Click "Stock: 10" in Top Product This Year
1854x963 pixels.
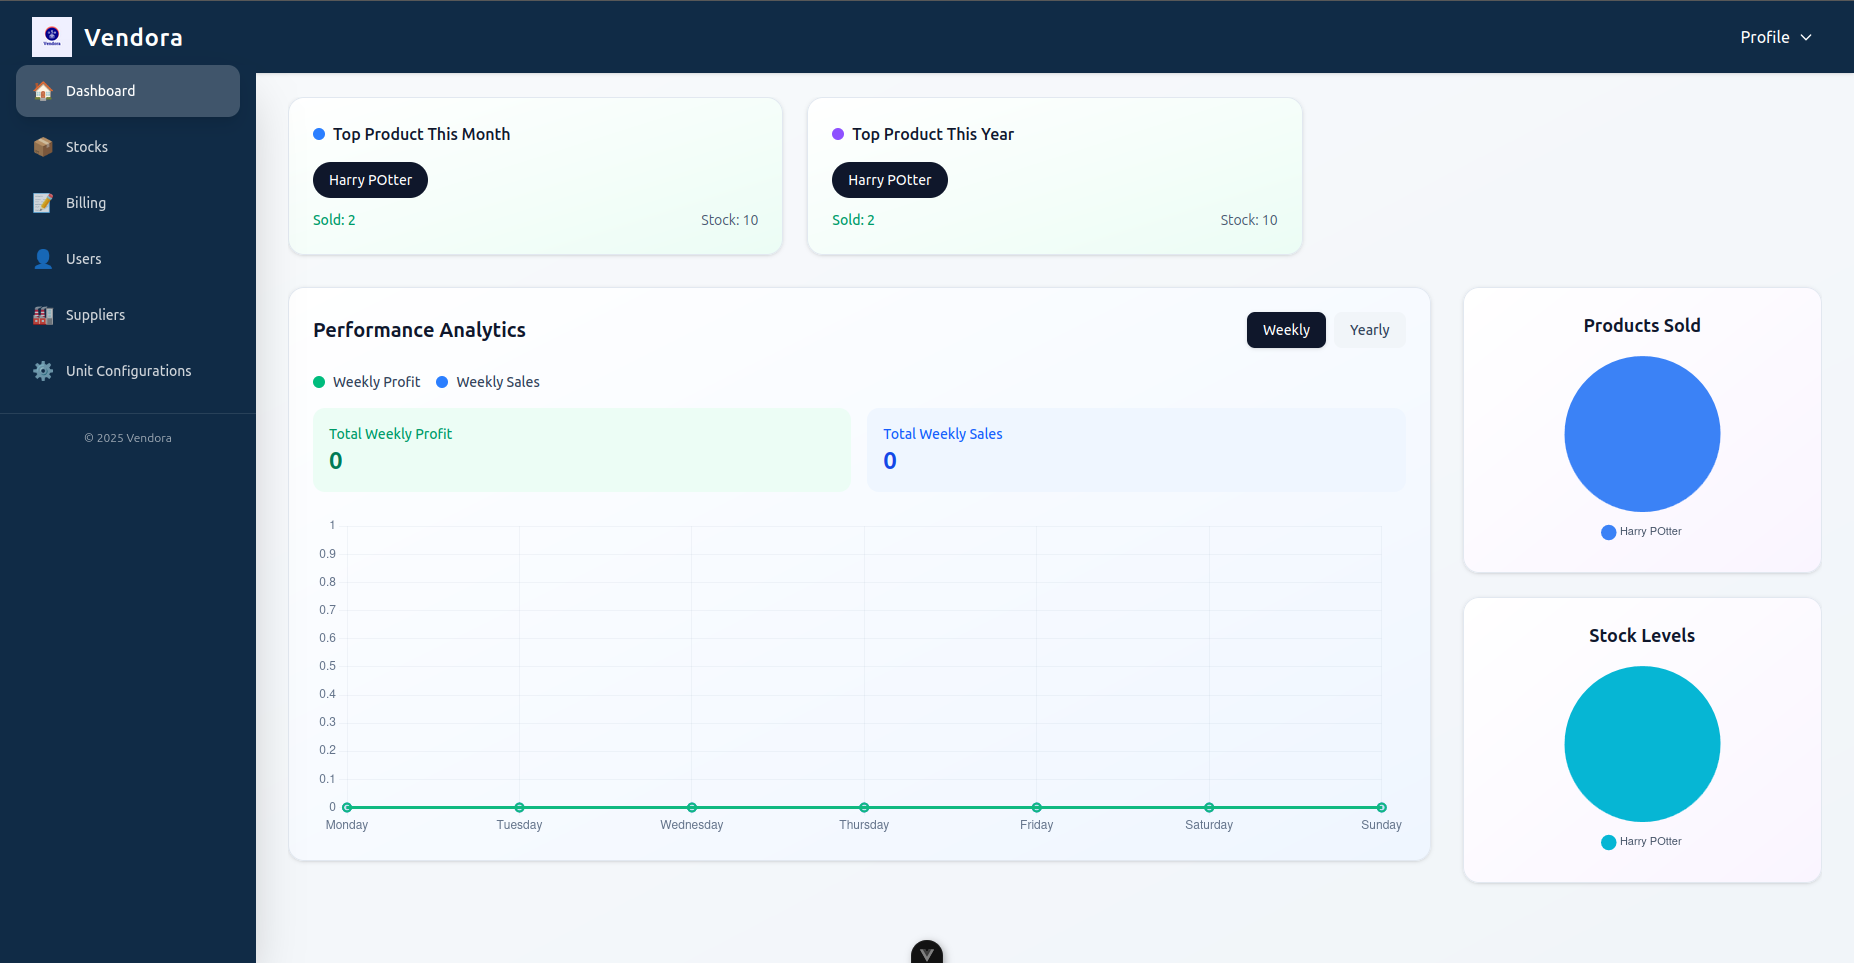tap(1249, 220)
